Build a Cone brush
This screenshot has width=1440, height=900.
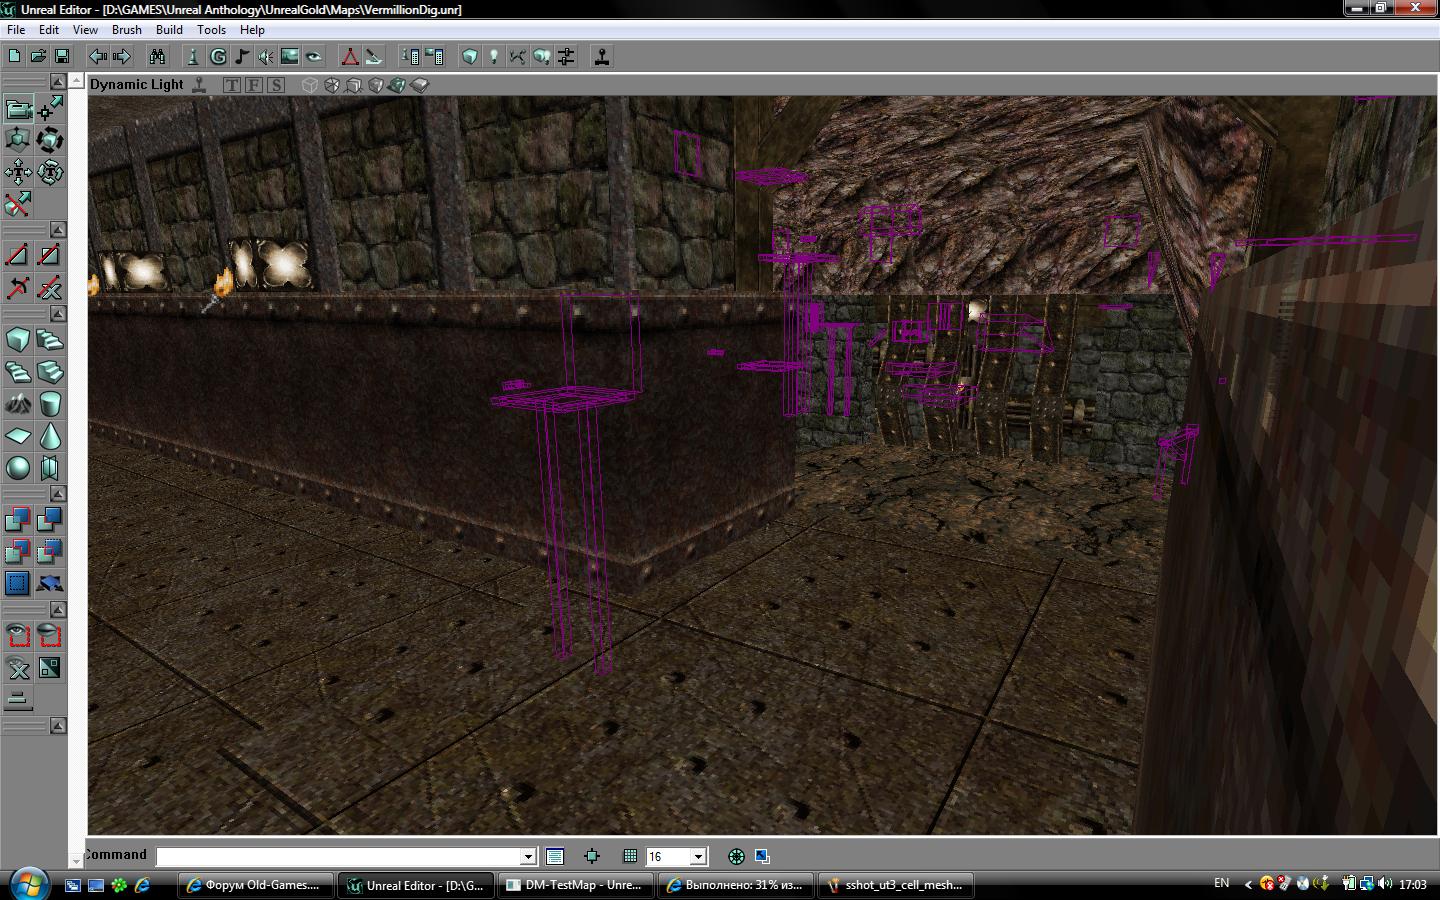click(x=50, y=436)
